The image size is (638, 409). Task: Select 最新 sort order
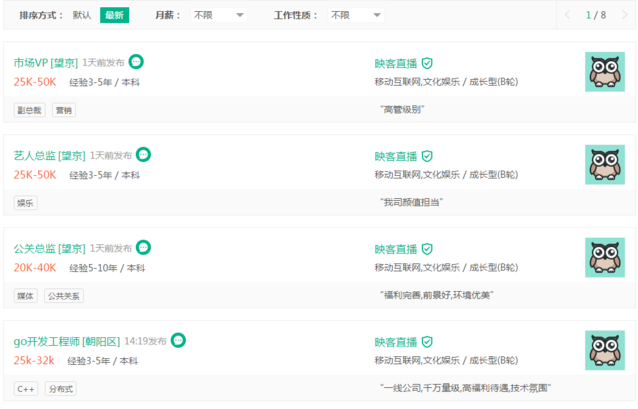click(115, 15)
